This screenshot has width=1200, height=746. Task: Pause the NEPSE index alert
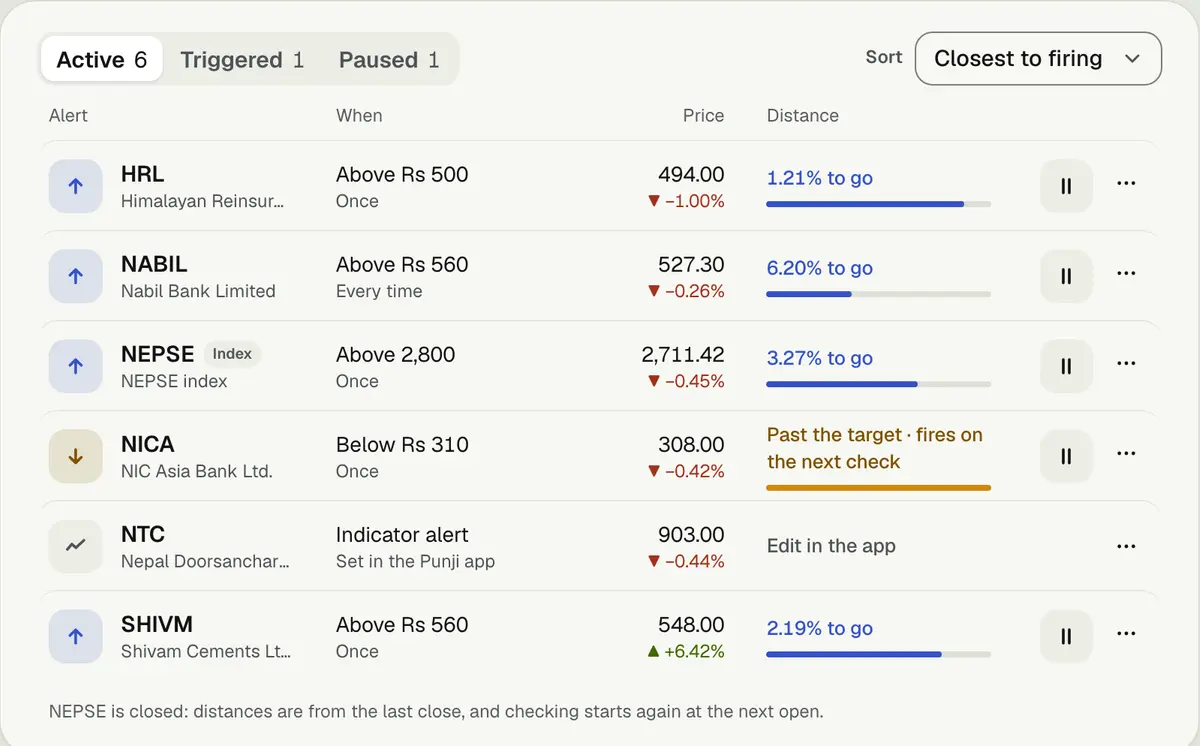[1066, 366]
